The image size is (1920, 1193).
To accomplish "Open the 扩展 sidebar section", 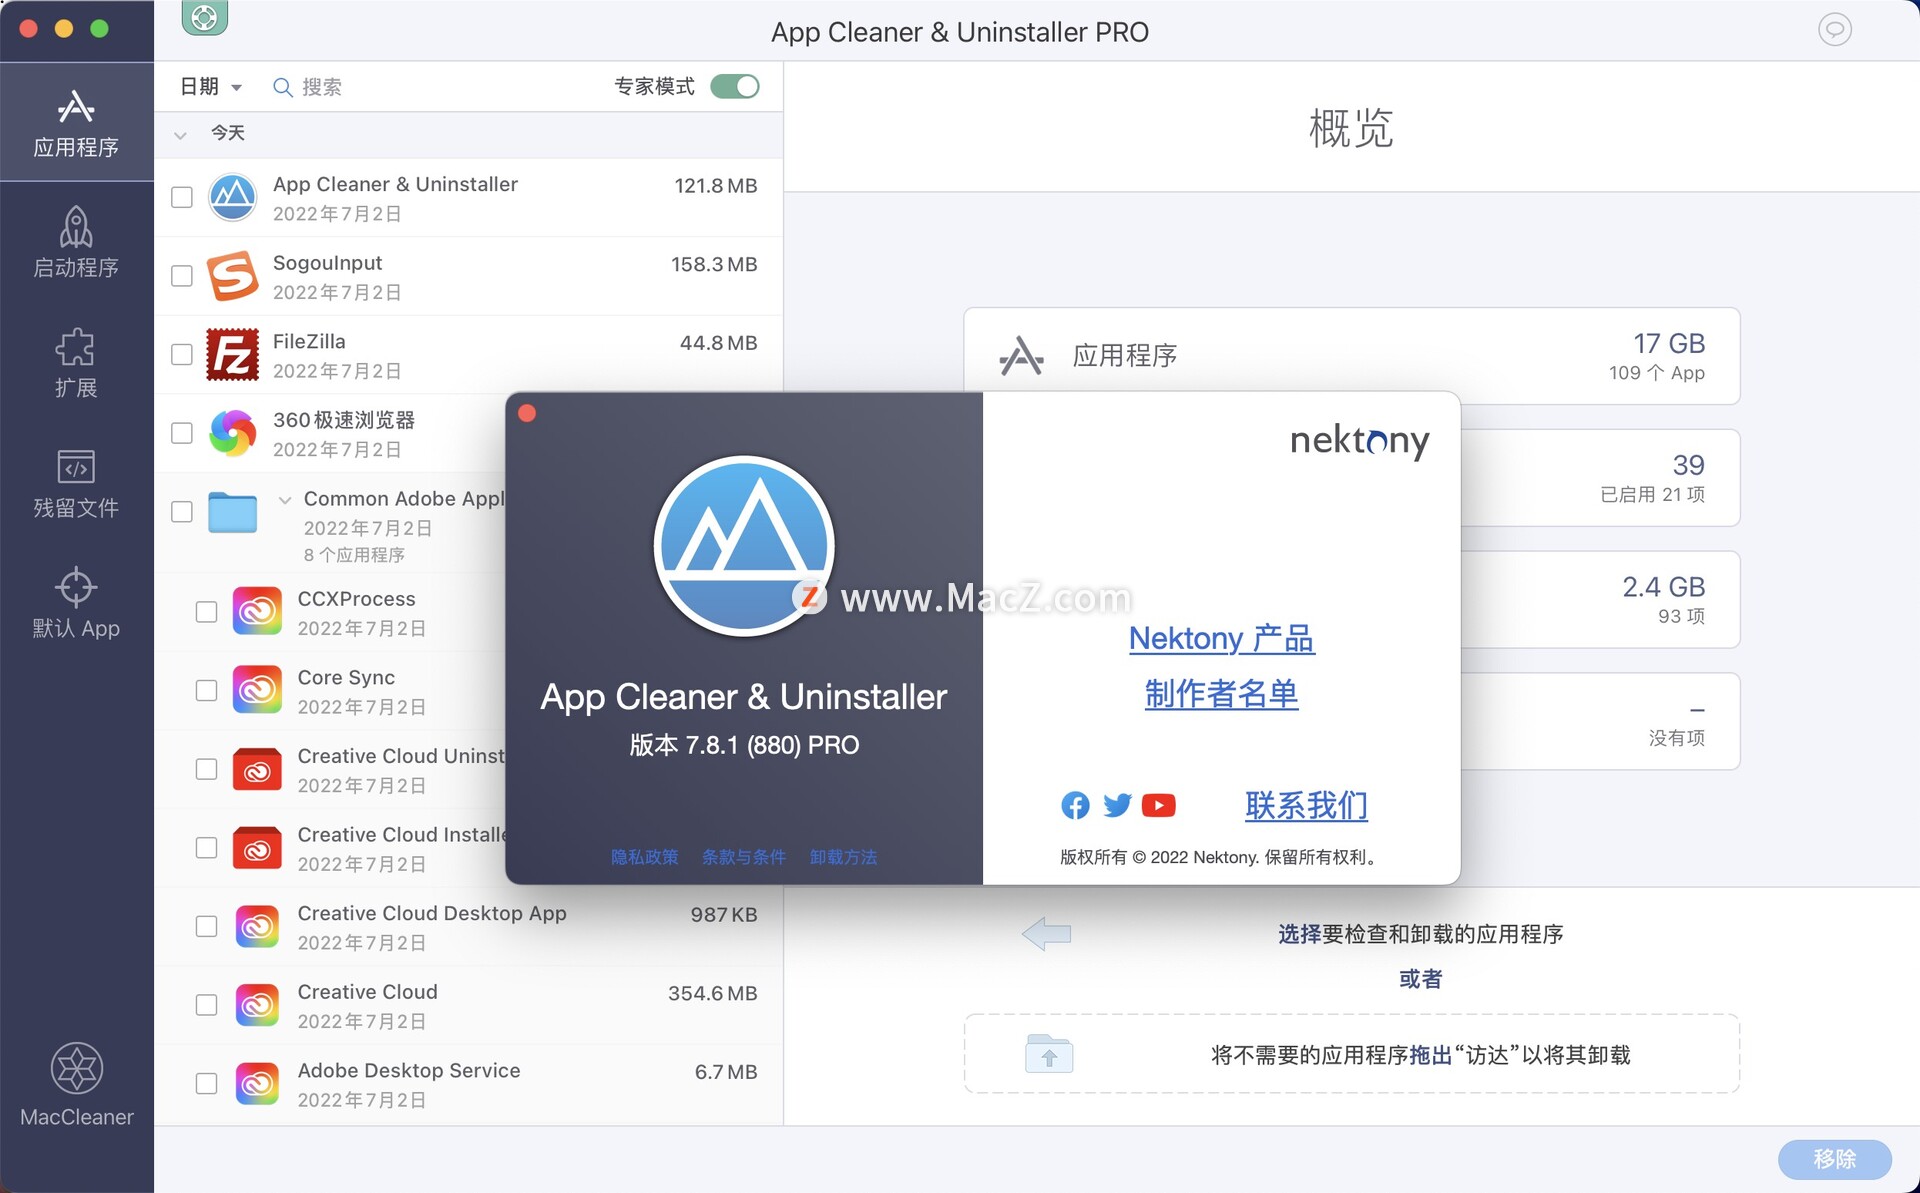I will coord(76,362).
